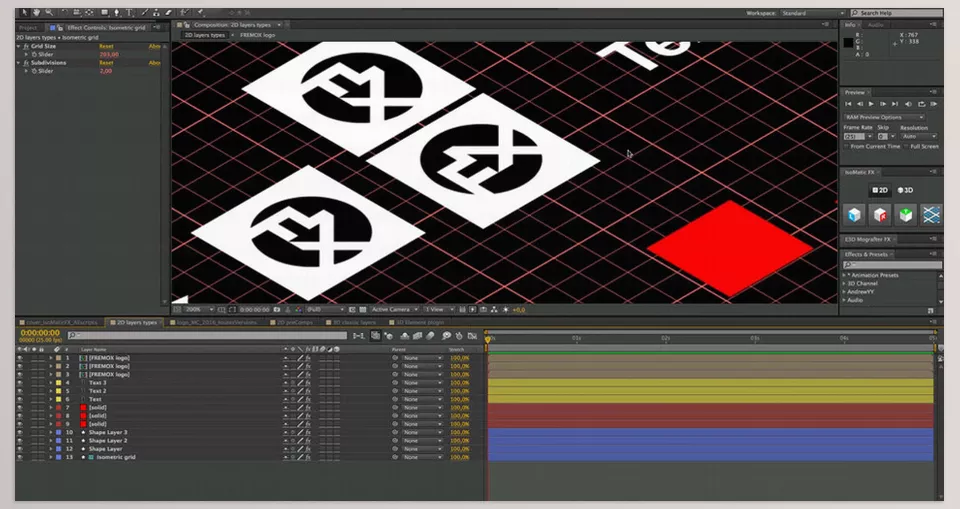This screenshot has height=509, width=960.
Task: Switch IsoMatic FX to 2D mode
Action: pos(880,190)
